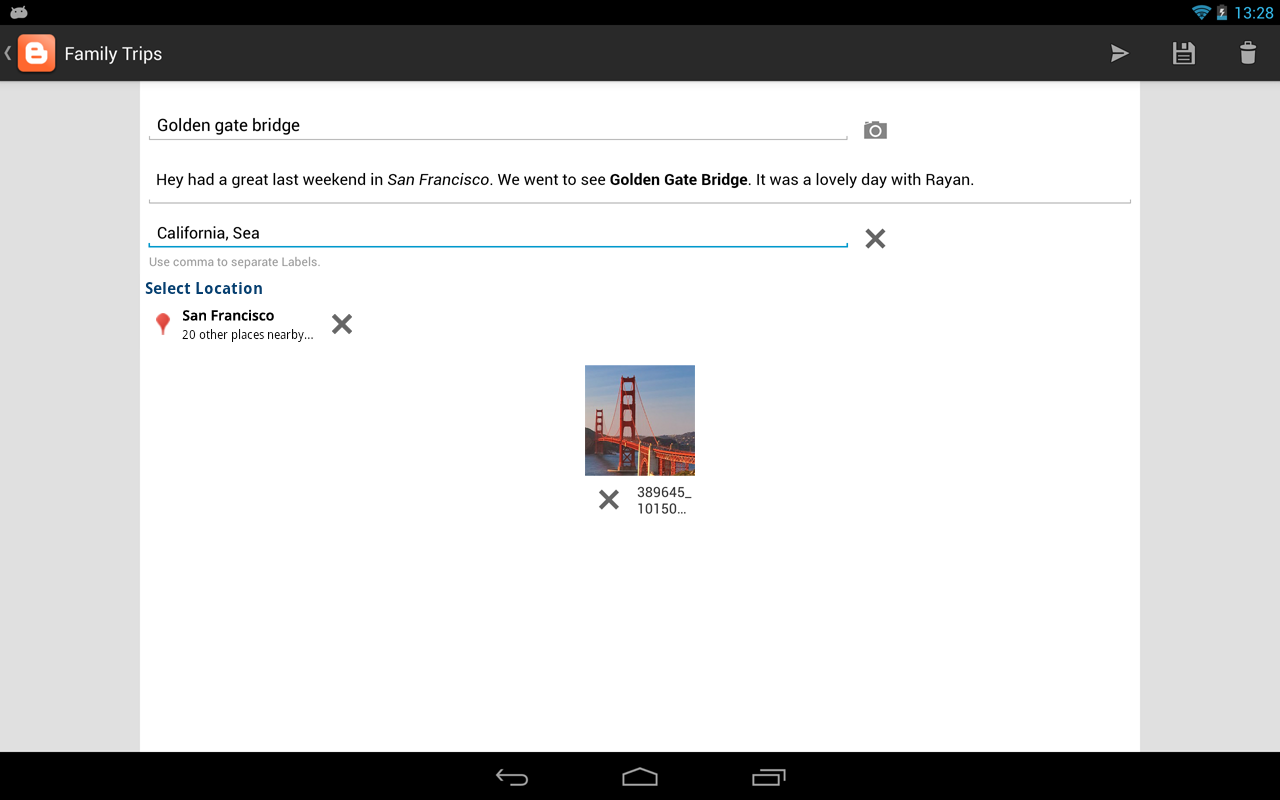
Task: Click the red San Francisco location pin
Action: pos(163,323)
